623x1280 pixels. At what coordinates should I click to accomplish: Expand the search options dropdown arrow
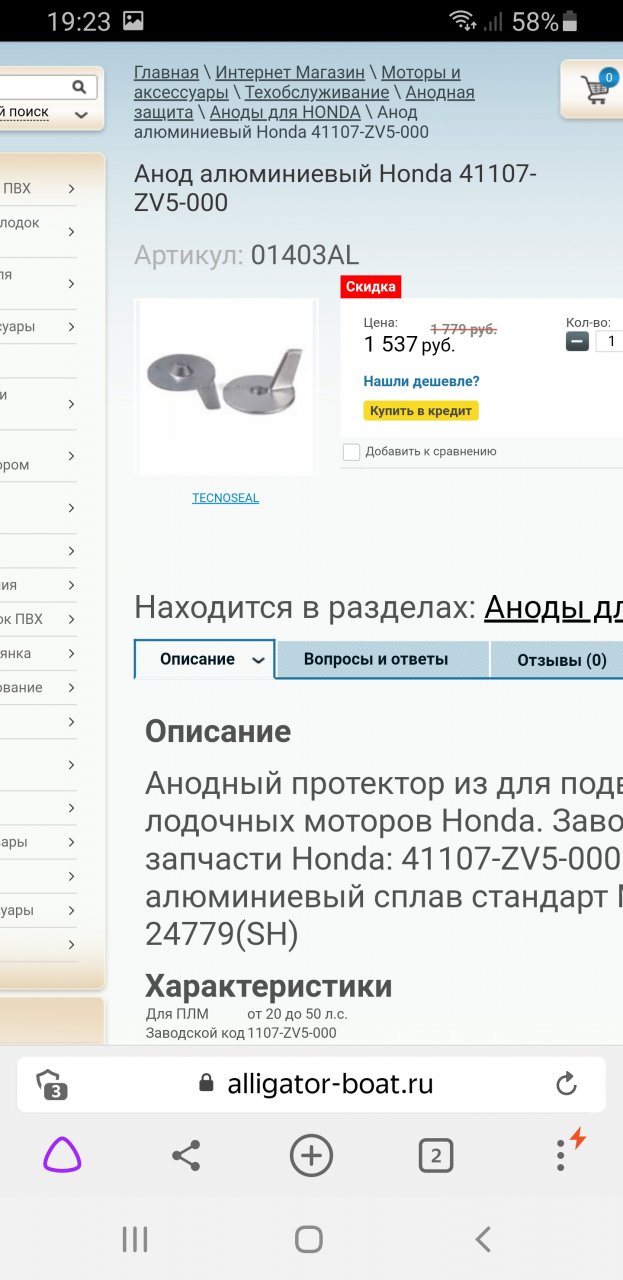coord(80,114)
